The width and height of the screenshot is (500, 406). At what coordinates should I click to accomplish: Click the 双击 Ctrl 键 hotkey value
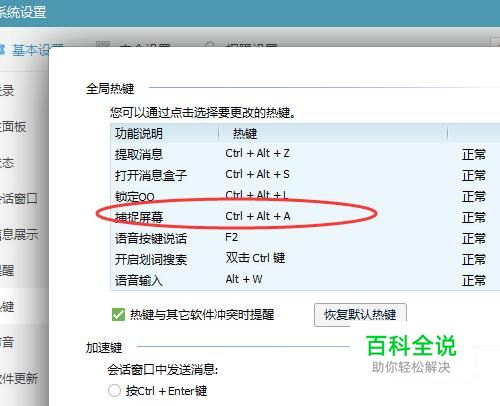pyautogui.click(x=255, y=258)
